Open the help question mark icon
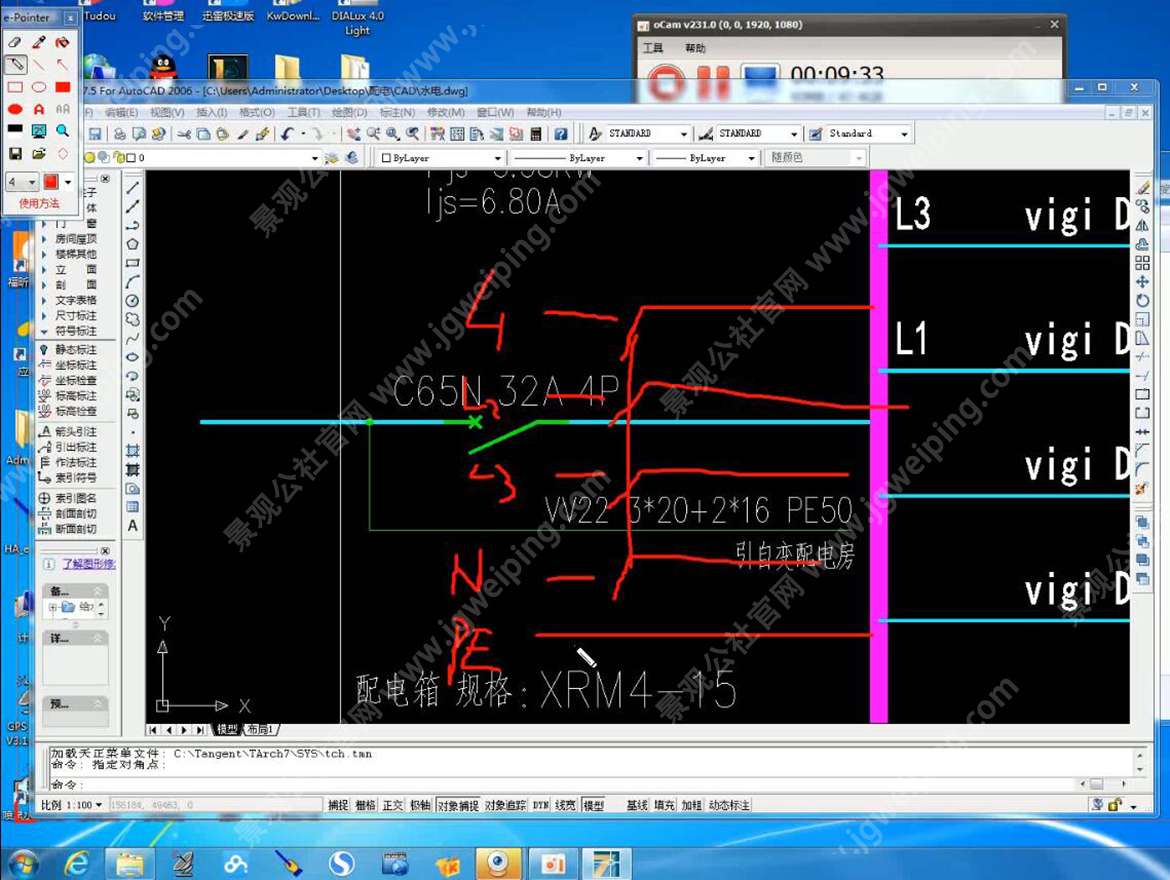Image resolution: width=1170 pixels, height=880 pixels. [x=561, y=134]
